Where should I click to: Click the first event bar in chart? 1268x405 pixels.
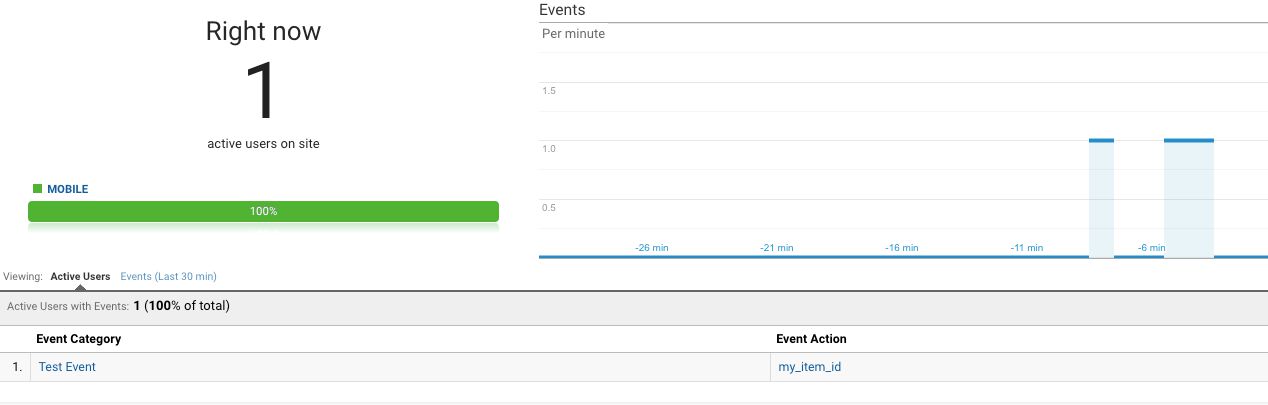pos(1101,198)
